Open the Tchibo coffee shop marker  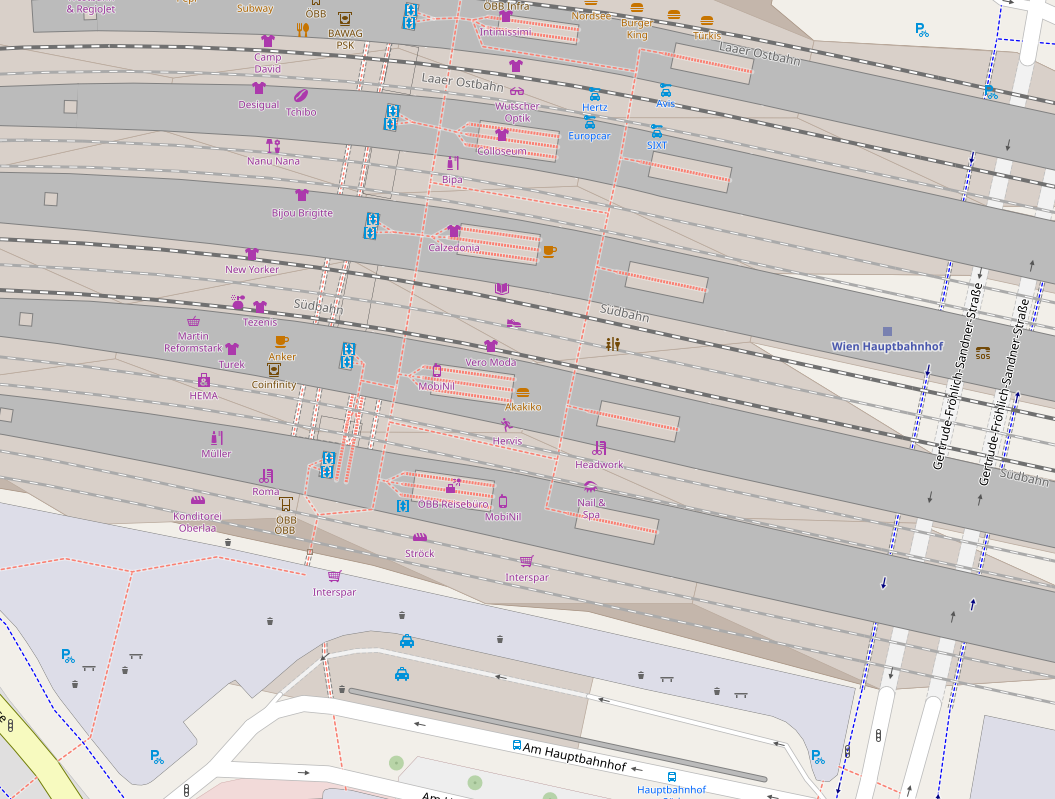(299, 97)
